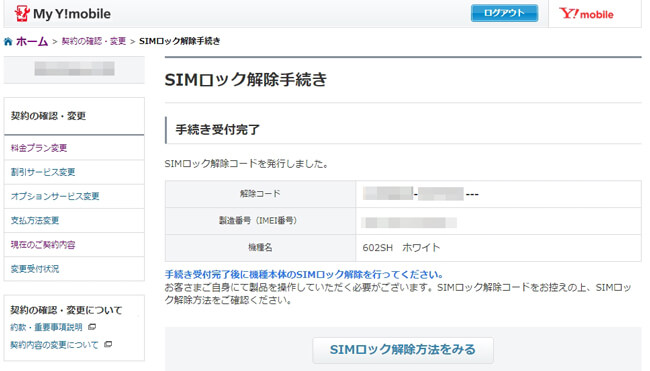The width and height of the screenshot is (650, 371).
Task: Click the 手続き受付完了後に機種本体のSIMロック解除 notice
Action: coord(305,274)
